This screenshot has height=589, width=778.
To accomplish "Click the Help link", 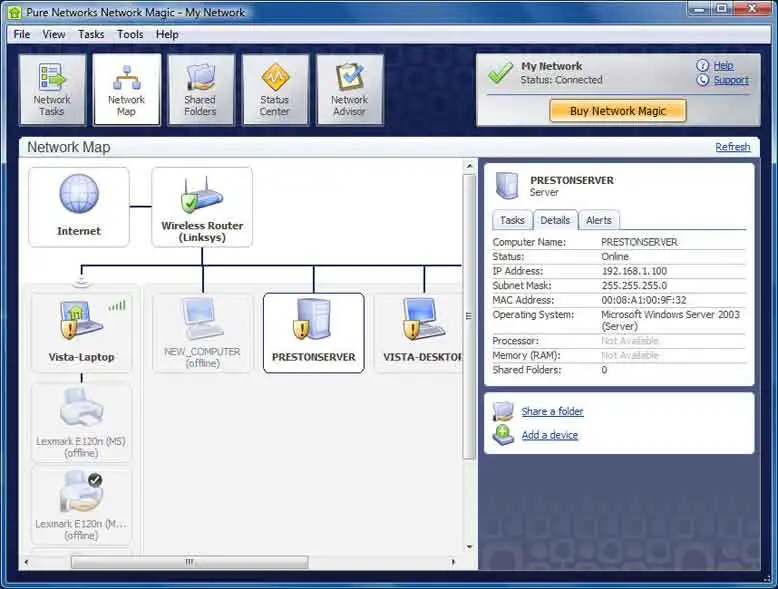I will click(723, 65).
